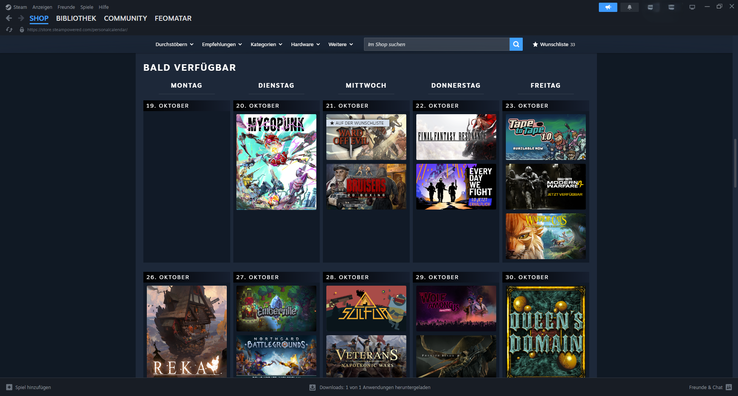This screenshot has height=396, width=738.
Task: Click the DONNERSTAG column header
Action: pos(456,86)
